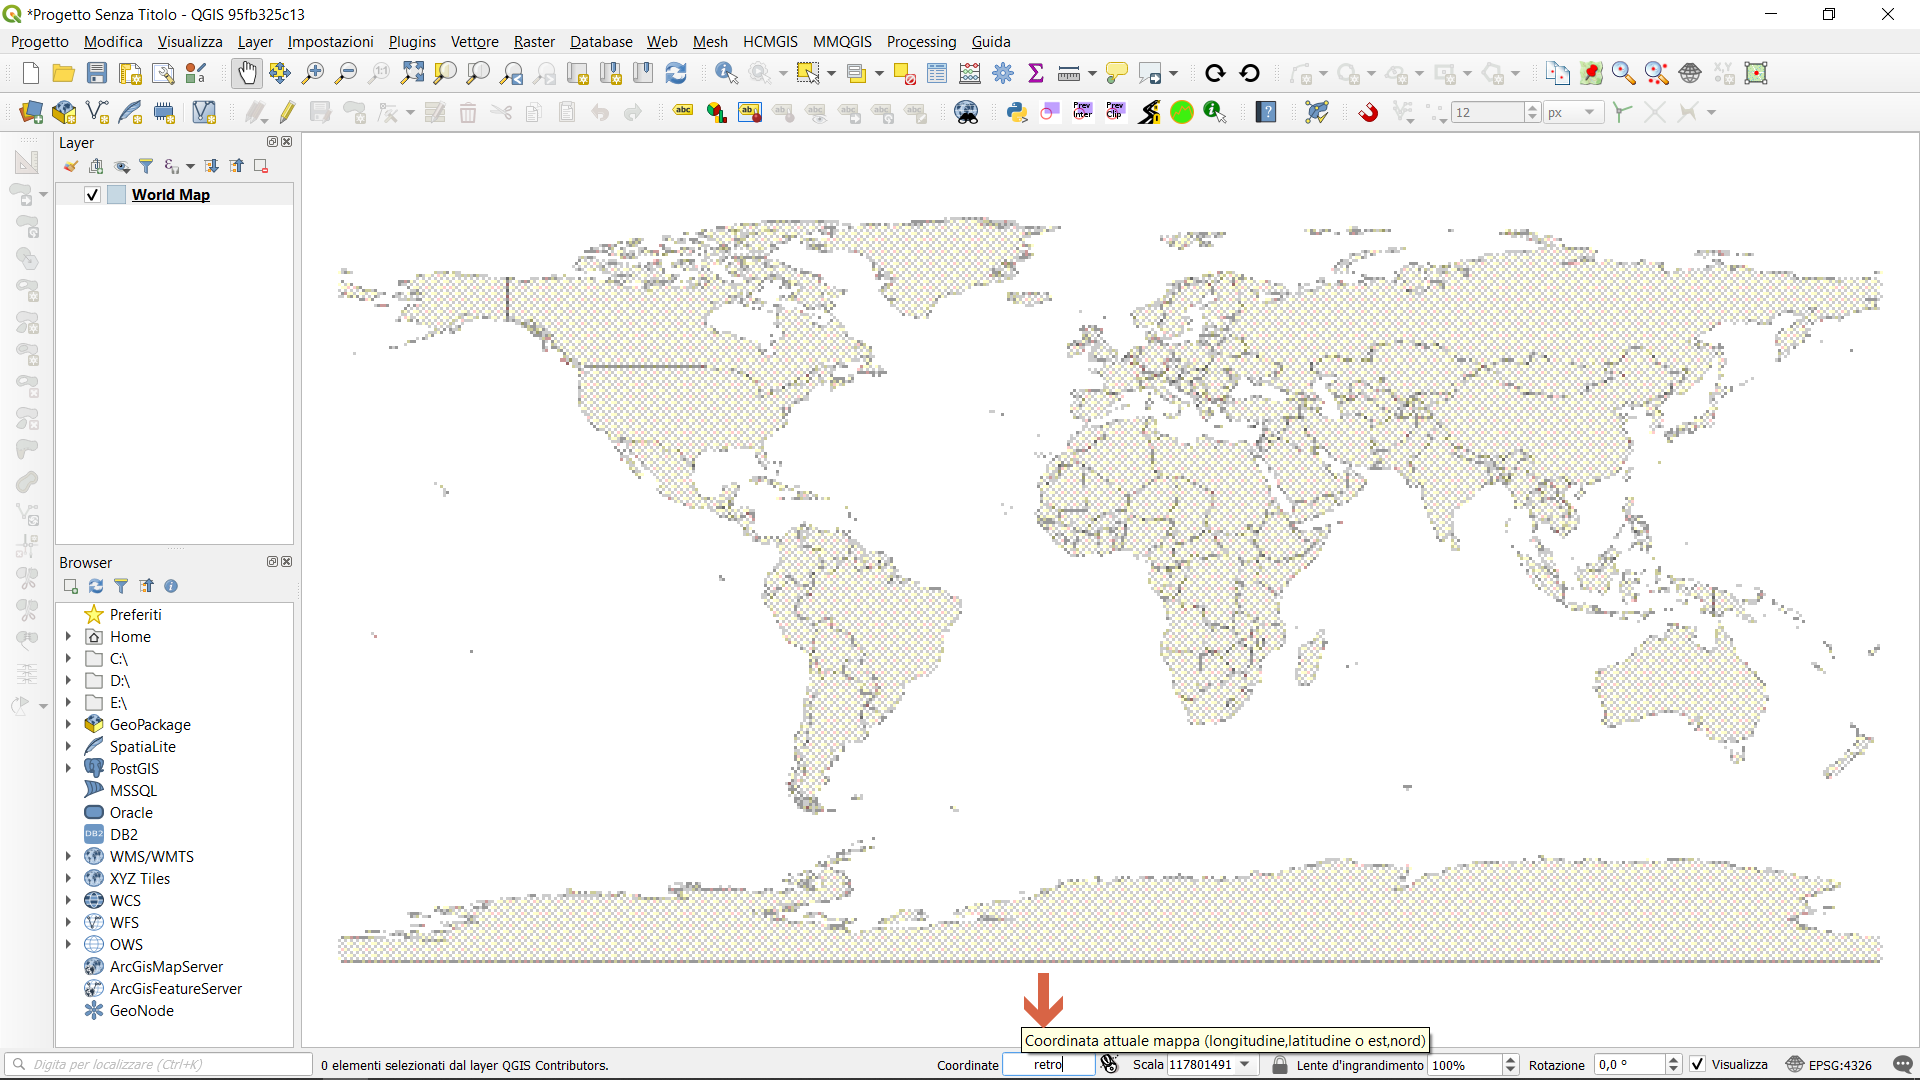Toggle World Map layer visibility checkbox

(92, 195)
